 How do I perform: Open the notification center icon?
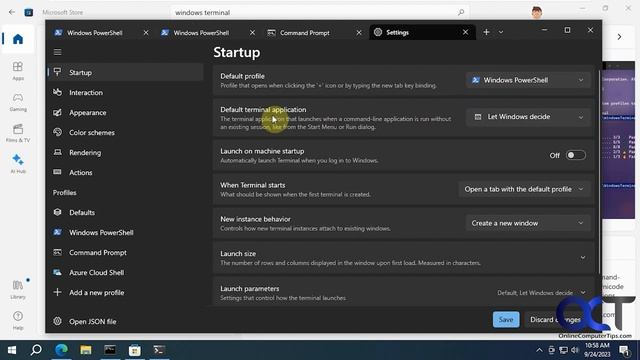click(x=624, y=350)
